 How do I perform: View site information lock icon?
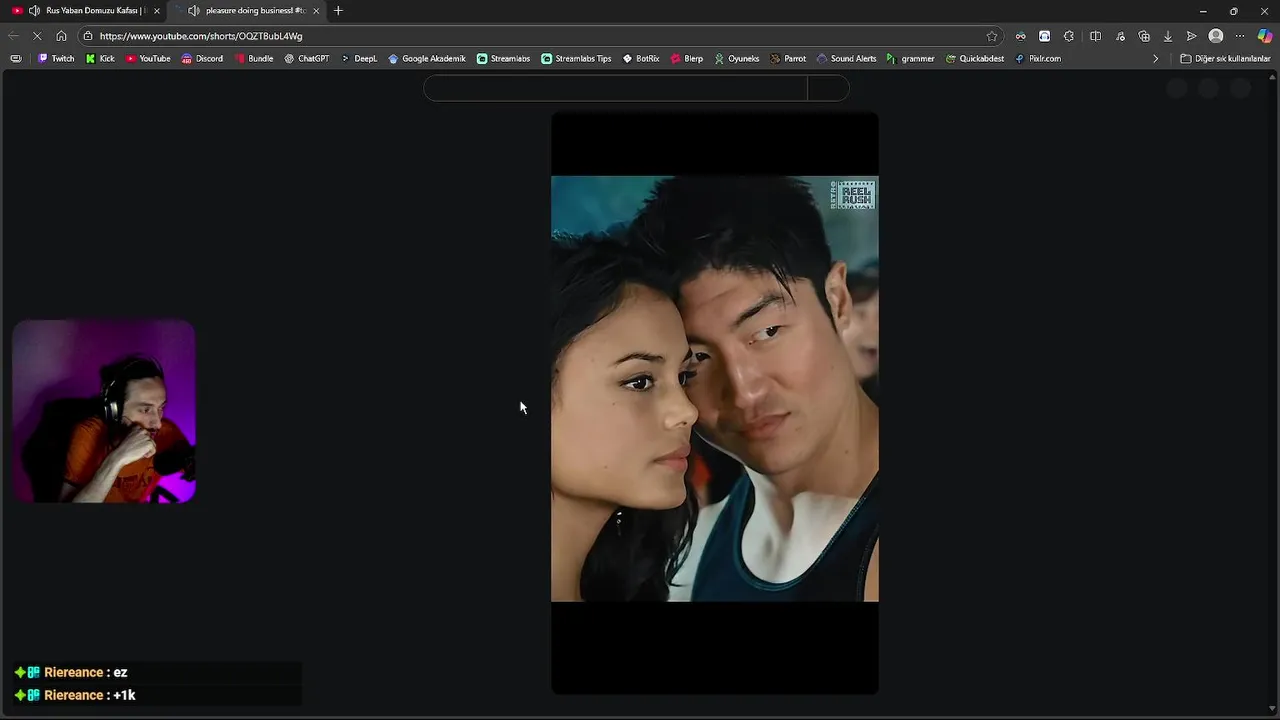88,36
